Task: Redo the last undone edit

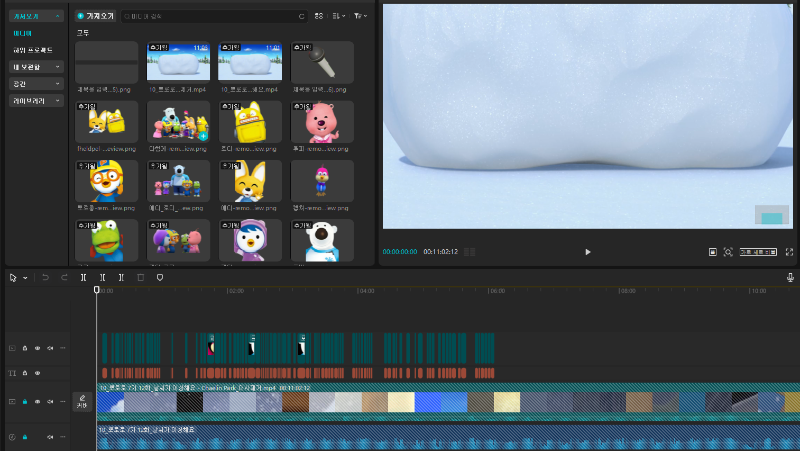Action: pos(64,278)
